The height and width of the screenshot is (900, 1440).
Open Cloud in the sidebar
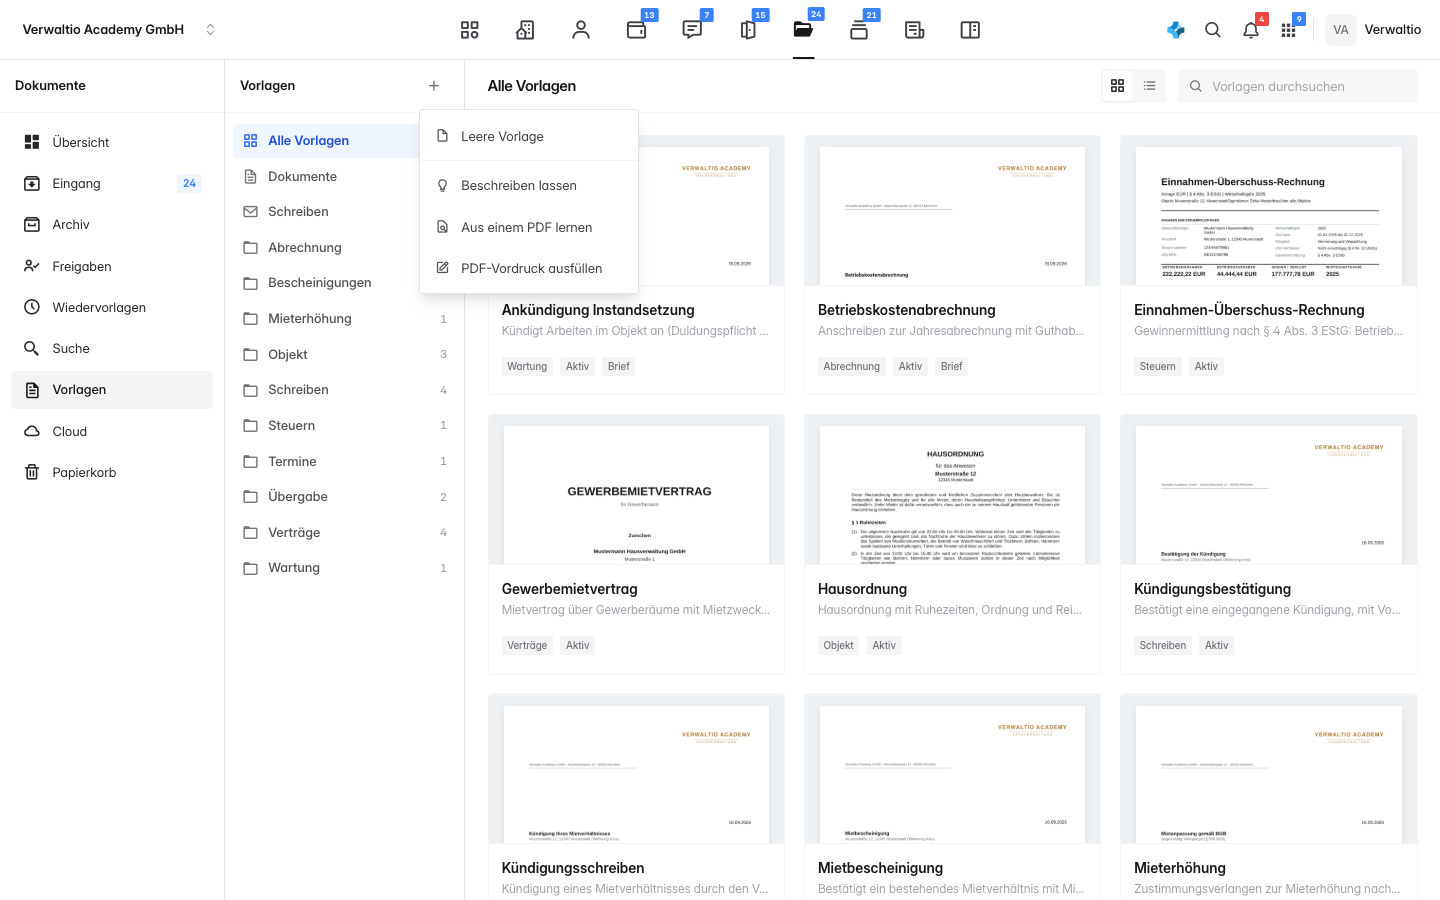click(112, 431)
